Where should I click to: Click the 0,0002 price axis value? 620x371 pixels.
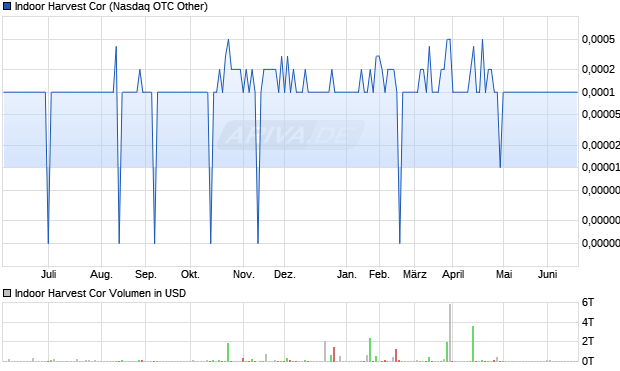click(x=598, y=69)
